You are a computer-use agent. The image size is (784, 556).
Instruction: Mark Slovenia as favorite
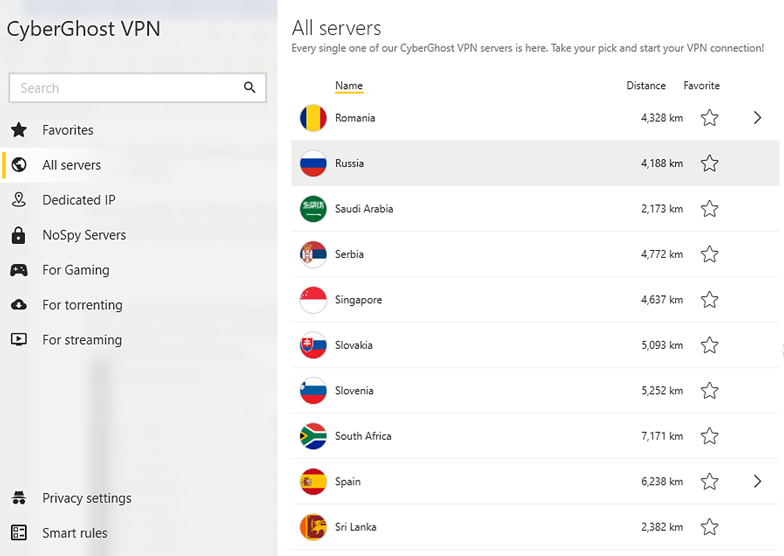(x=710, y=390)
